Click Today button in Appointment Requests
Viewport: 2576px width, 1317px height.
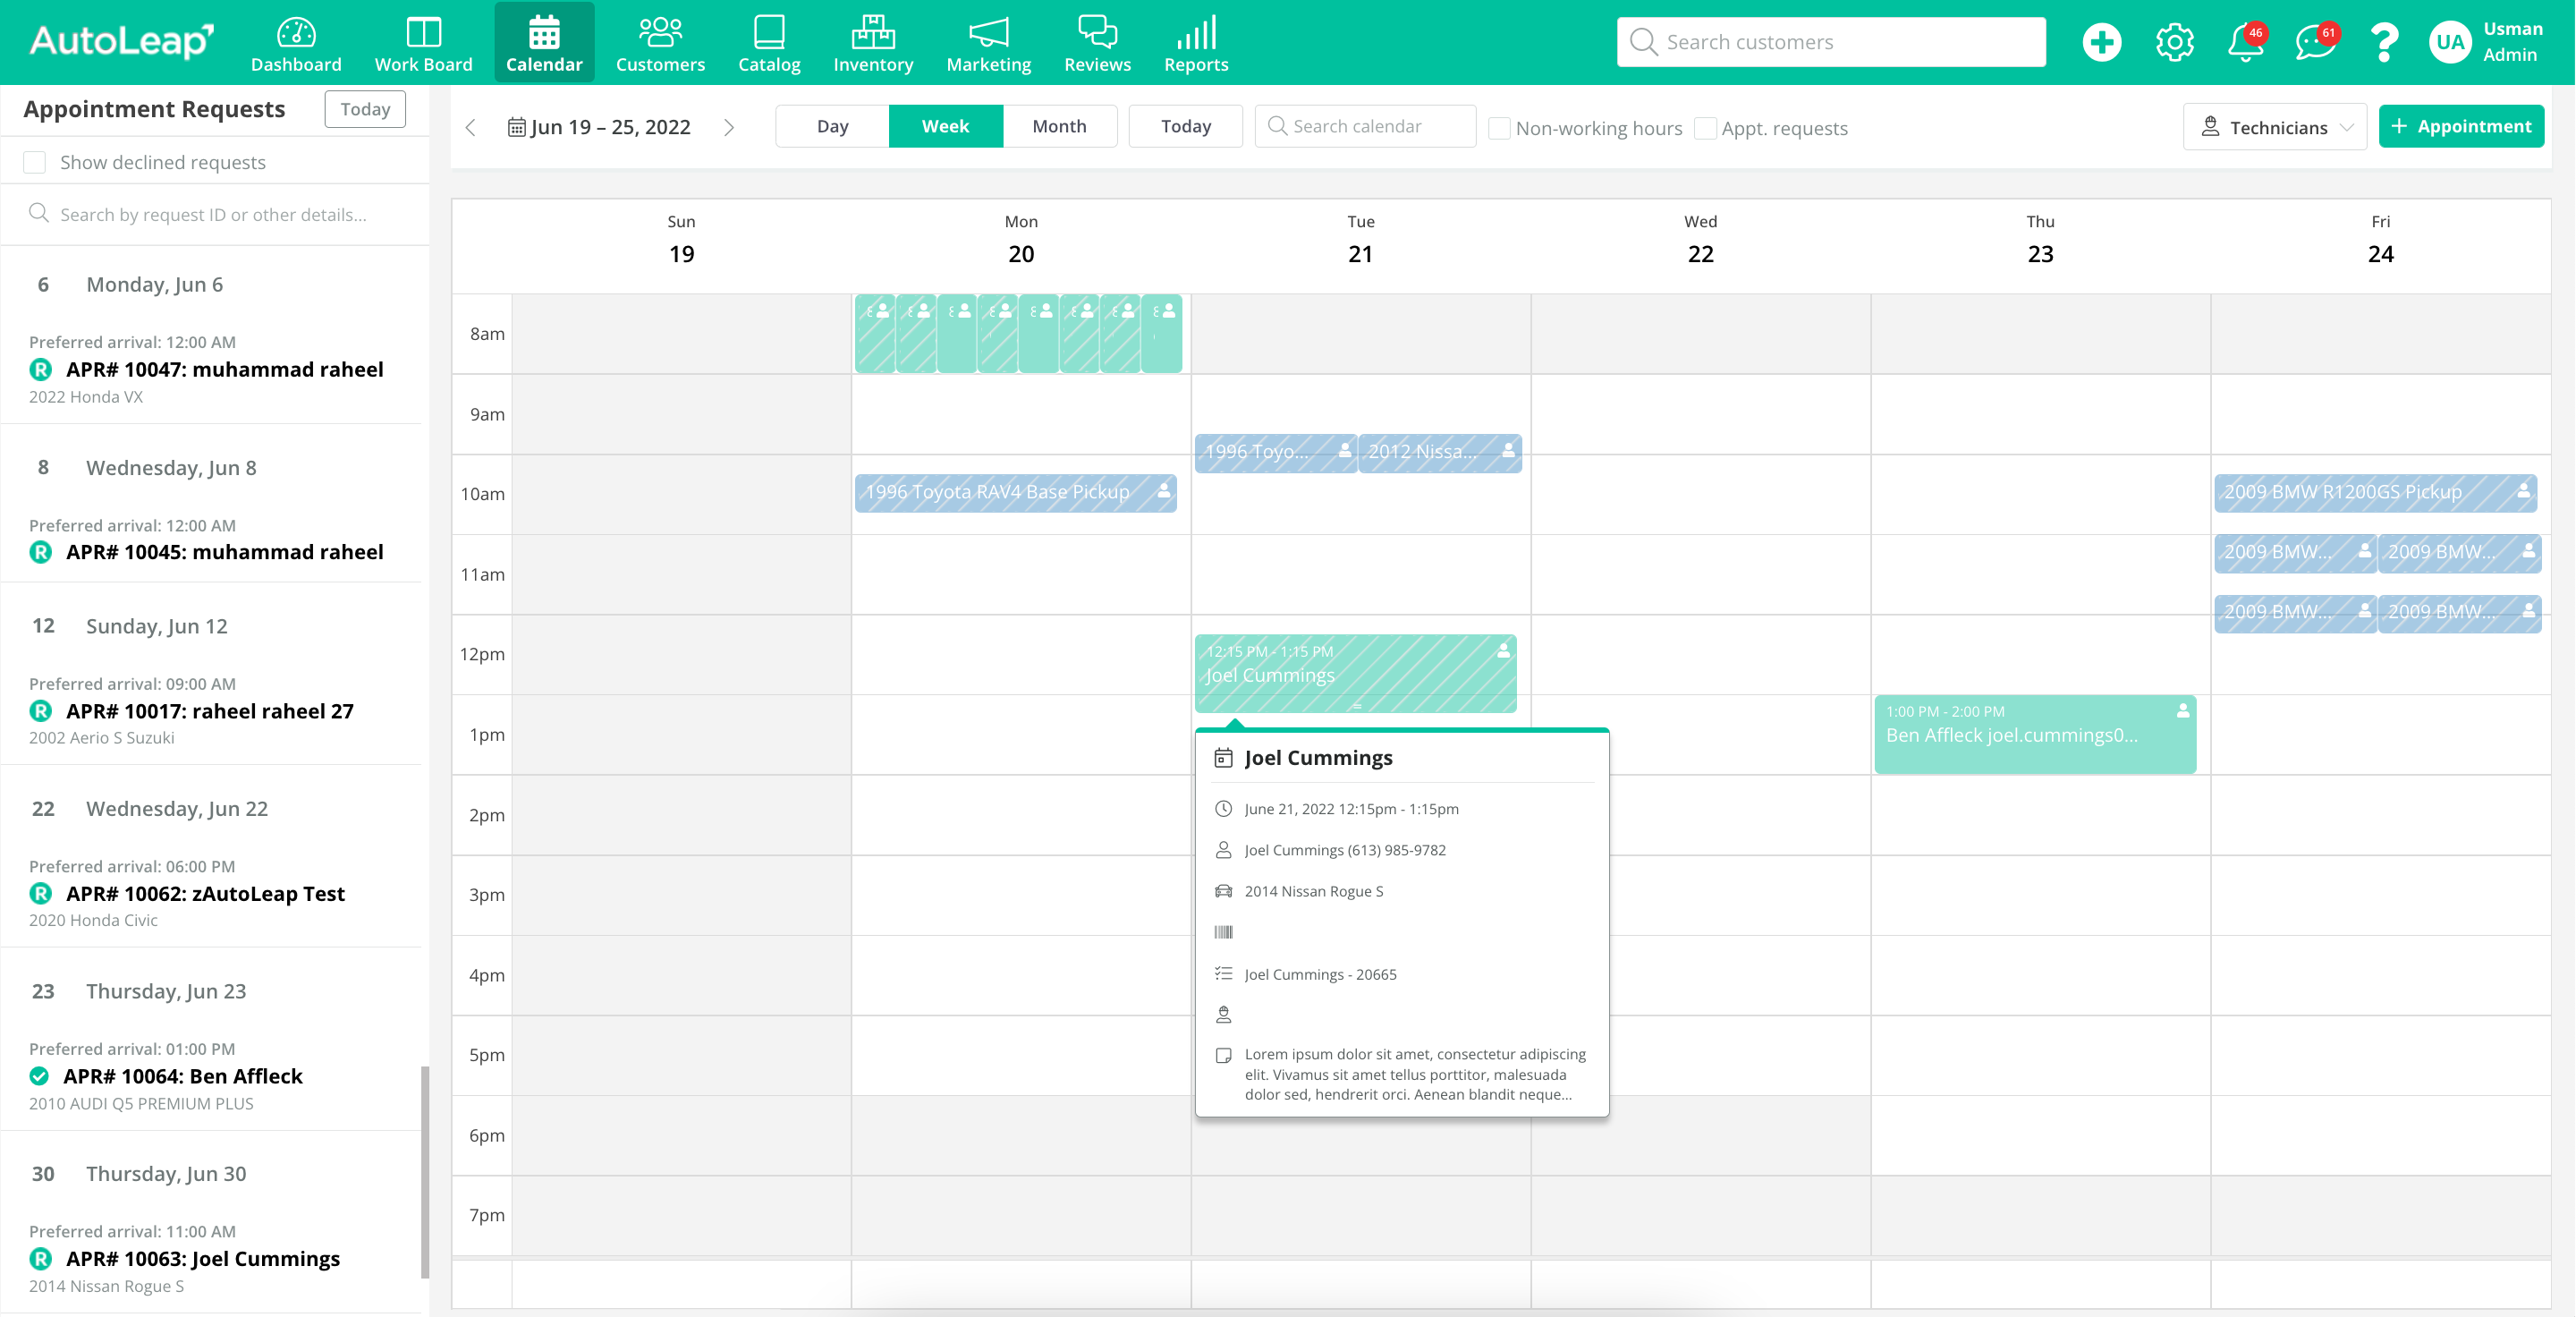[365, 109]
